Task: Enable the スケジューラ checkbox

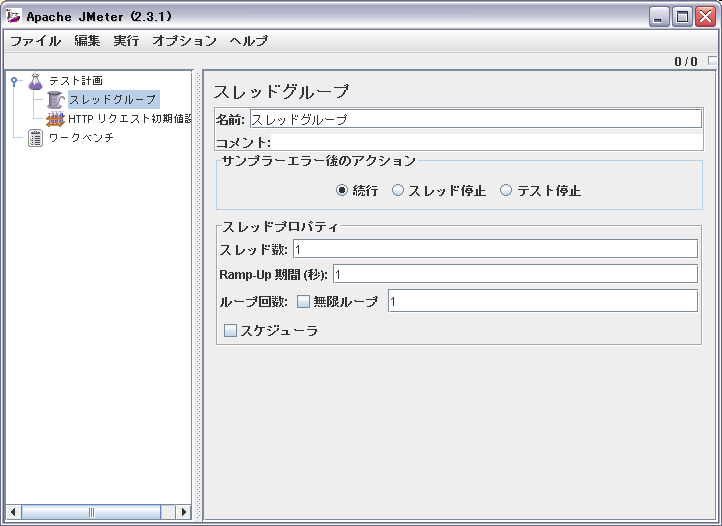Action: [231, 330]
